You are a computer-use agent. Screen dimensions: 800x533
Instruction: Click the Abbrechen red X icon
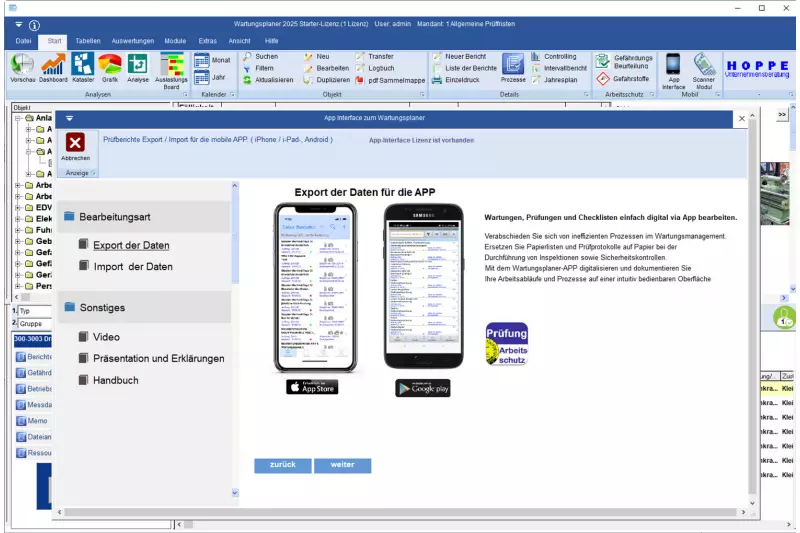pyautogui.click(x=75, y=142)
